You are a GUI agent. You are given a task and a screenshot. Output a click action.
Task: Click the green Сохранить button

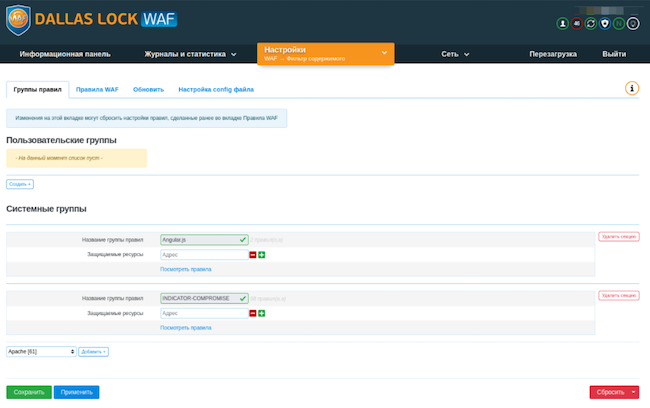[x=29, y=392]
